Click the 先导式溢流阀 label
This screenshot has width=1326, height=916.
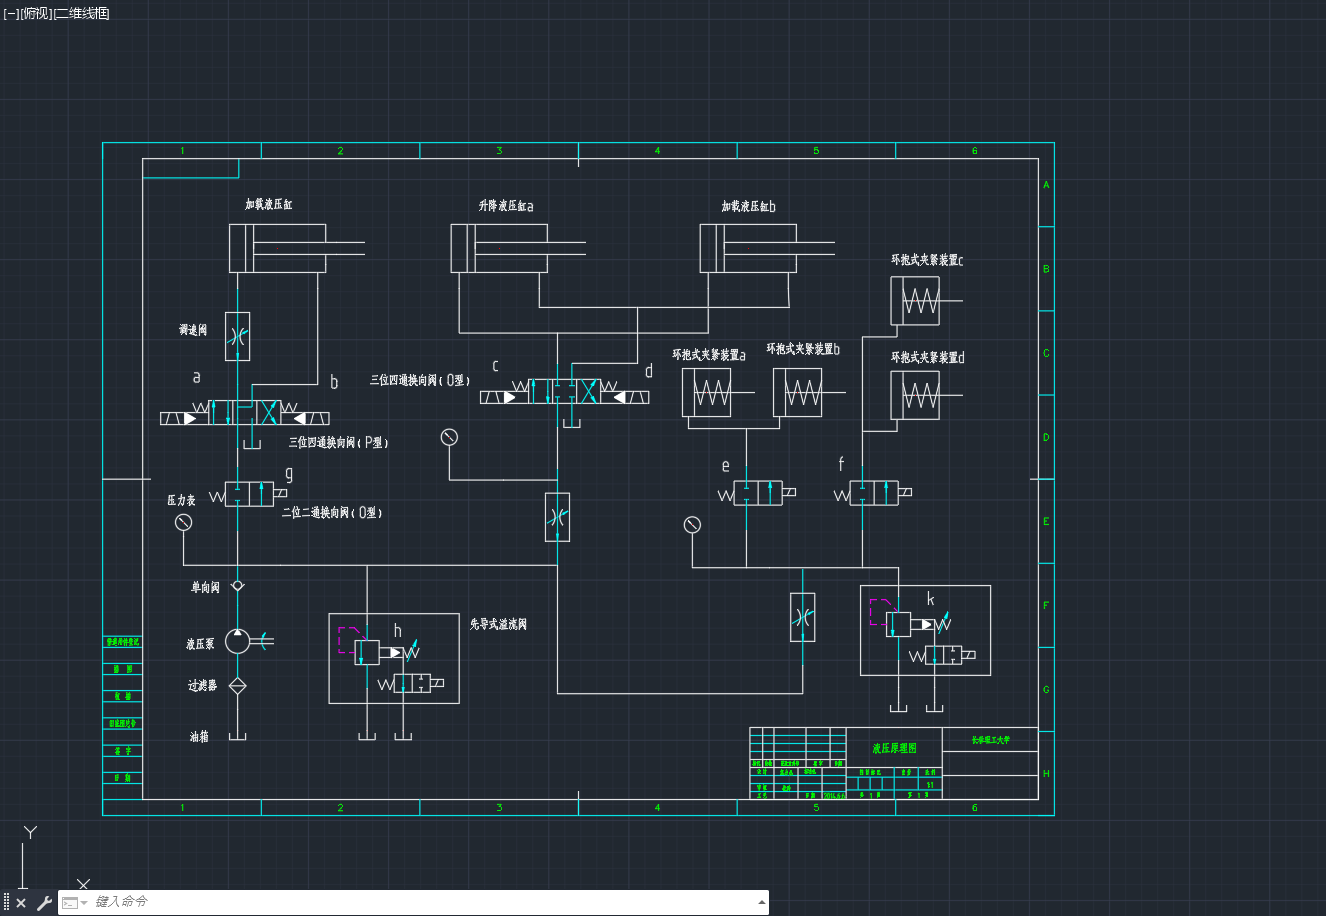498,624
